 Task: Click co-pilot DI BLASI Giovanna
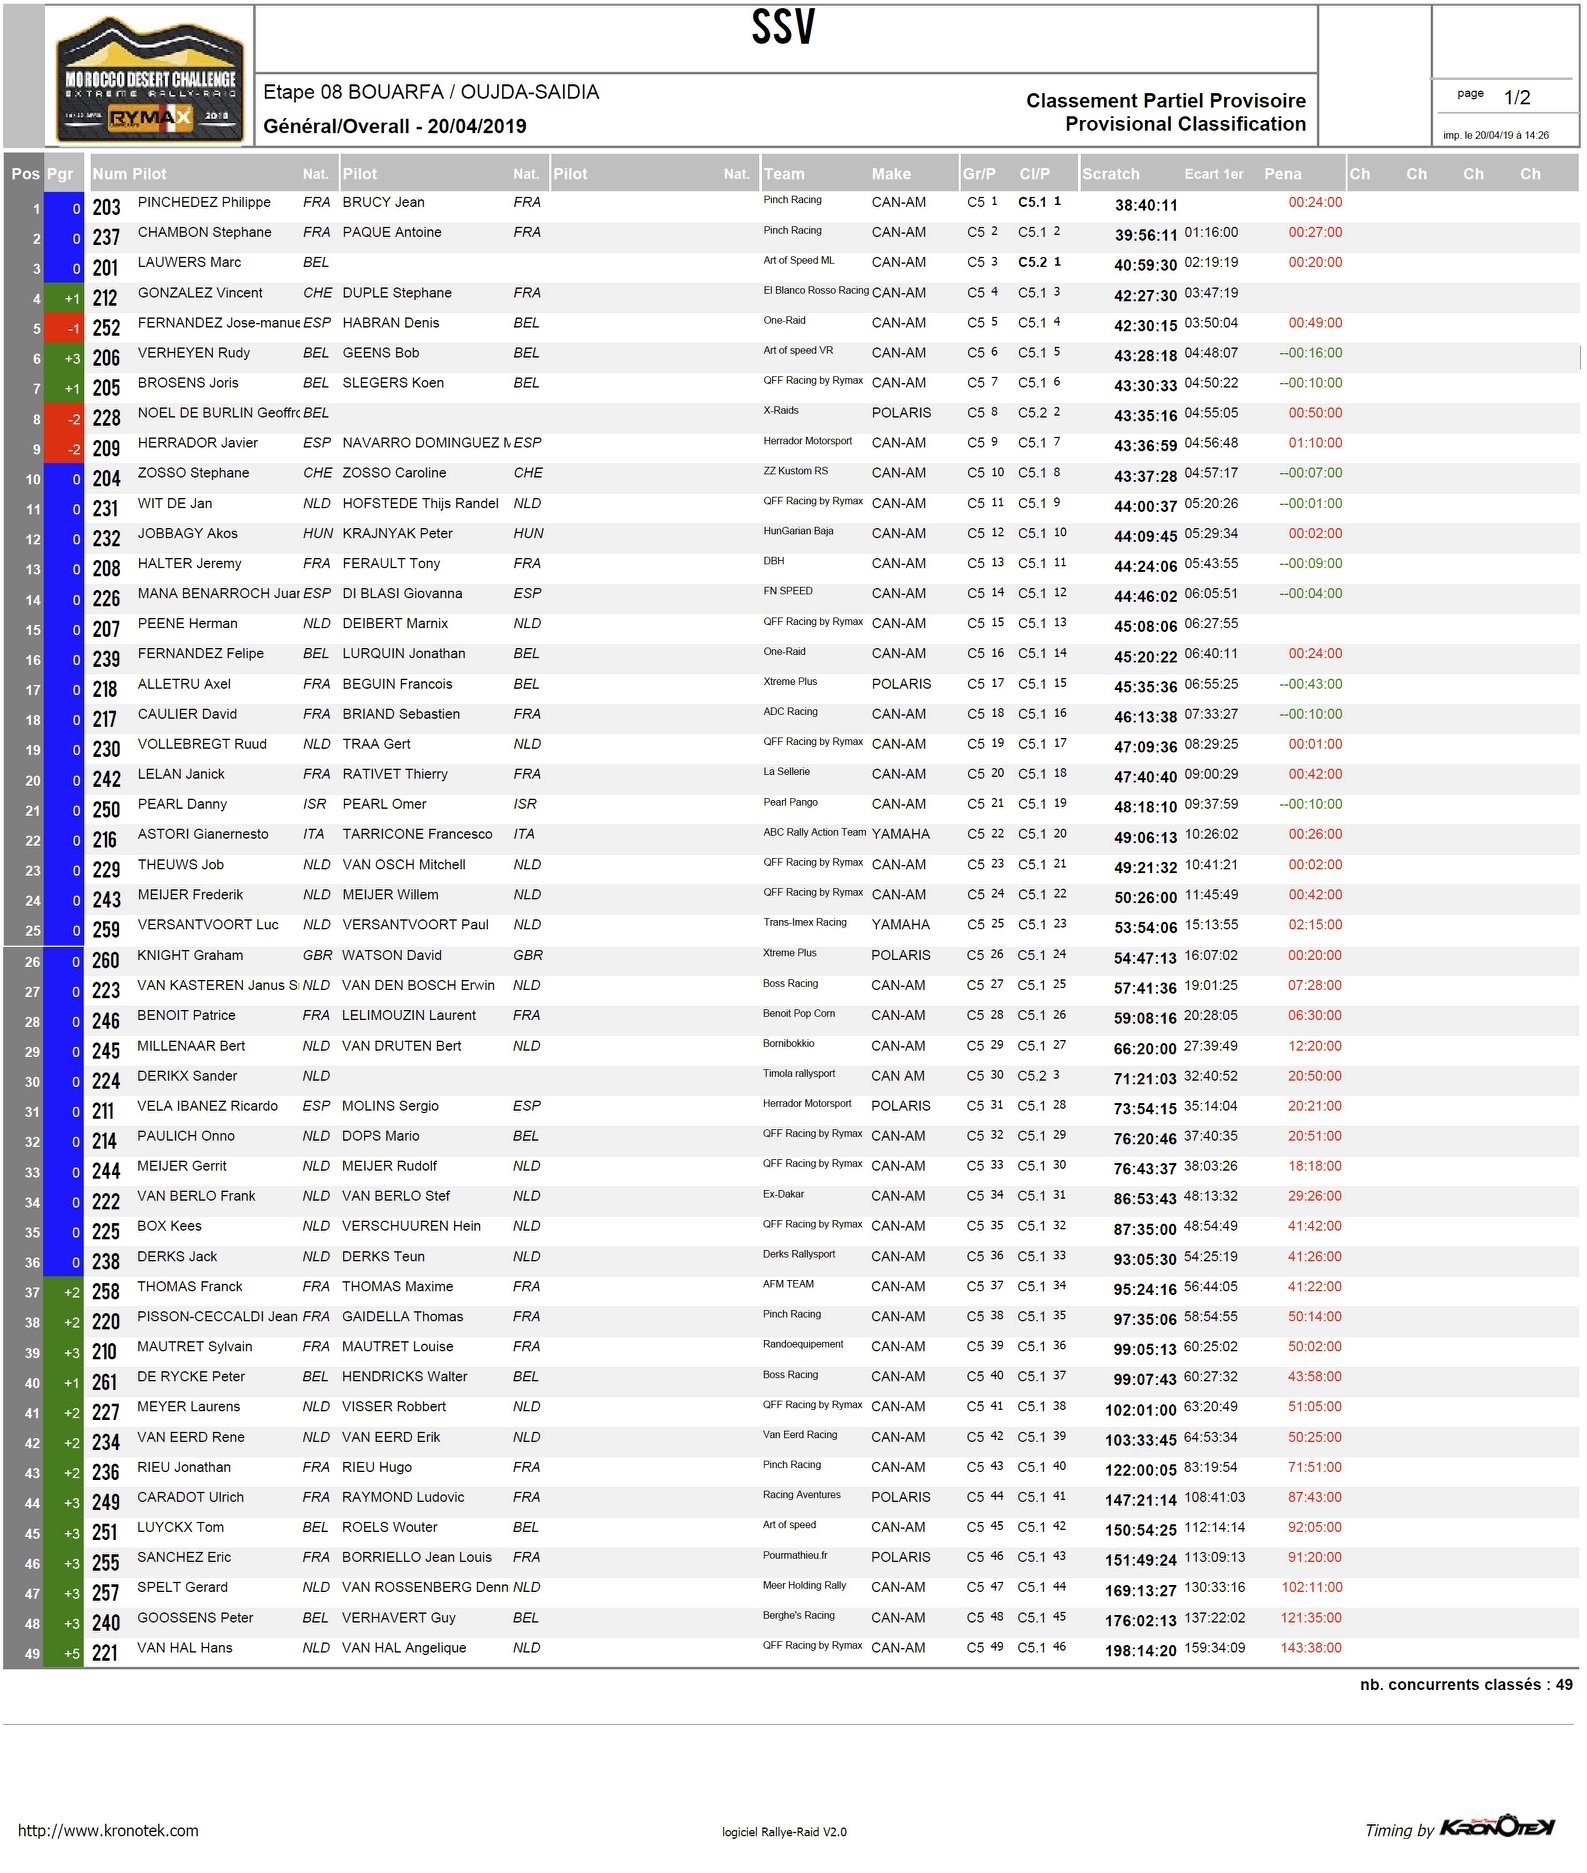[x=402, y=593]
